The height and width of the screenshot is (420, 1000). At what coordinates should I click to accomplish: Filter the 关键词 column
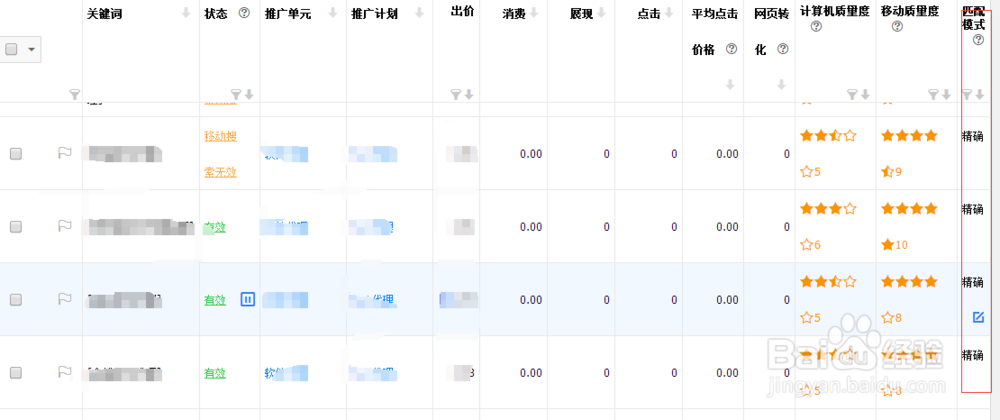tap(75, 94)
